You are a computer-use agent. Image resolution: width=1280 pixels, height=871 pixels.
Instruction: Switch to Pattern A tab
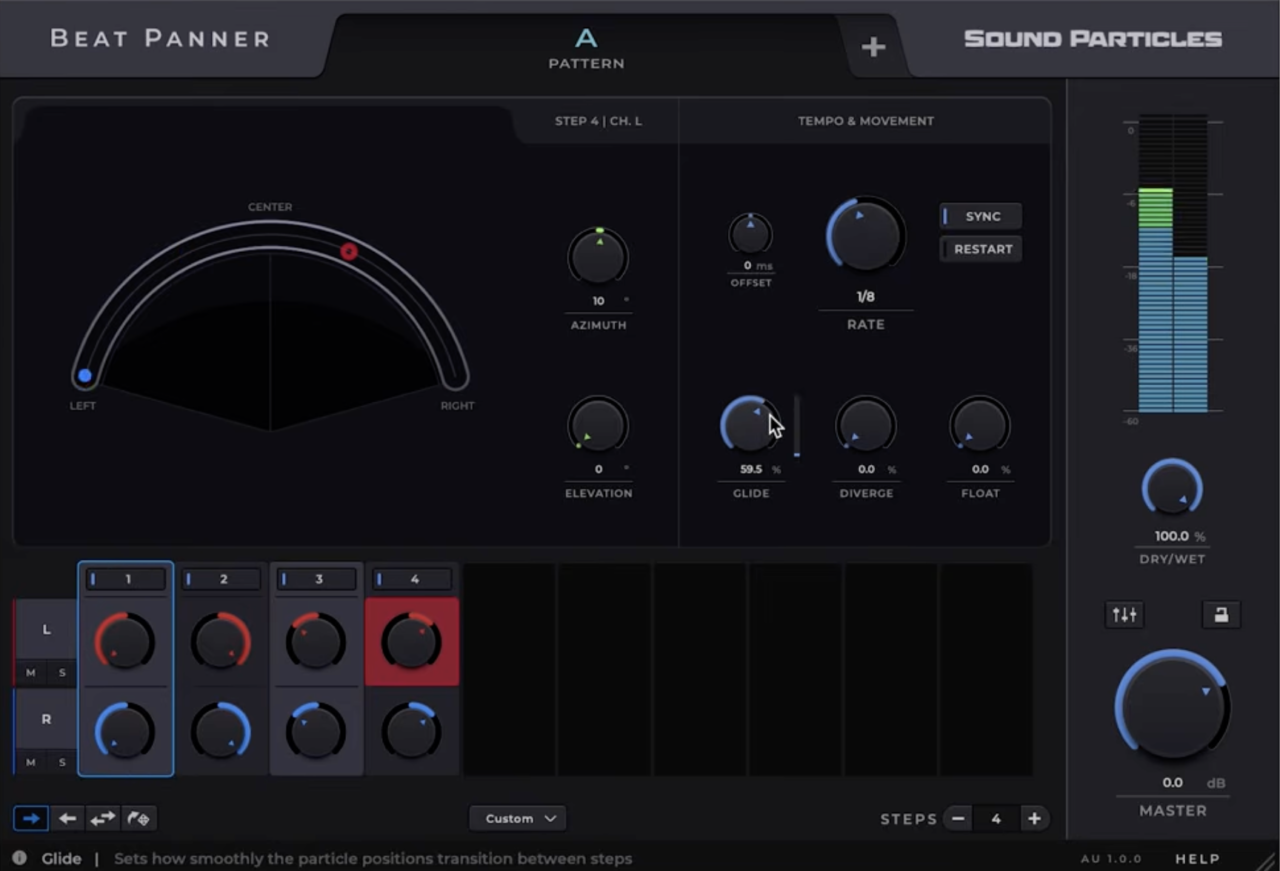coord(586,48)
